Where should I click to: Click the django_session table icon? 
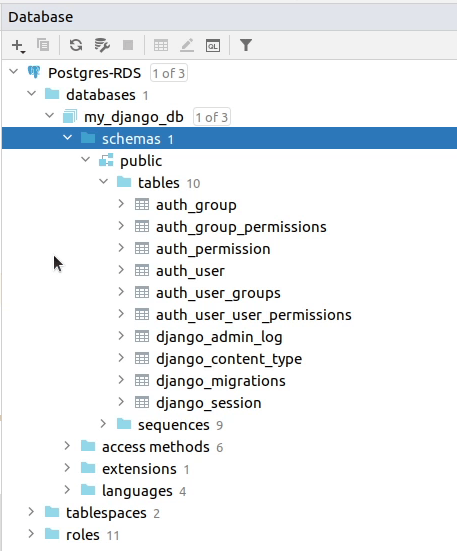point(142,402)
